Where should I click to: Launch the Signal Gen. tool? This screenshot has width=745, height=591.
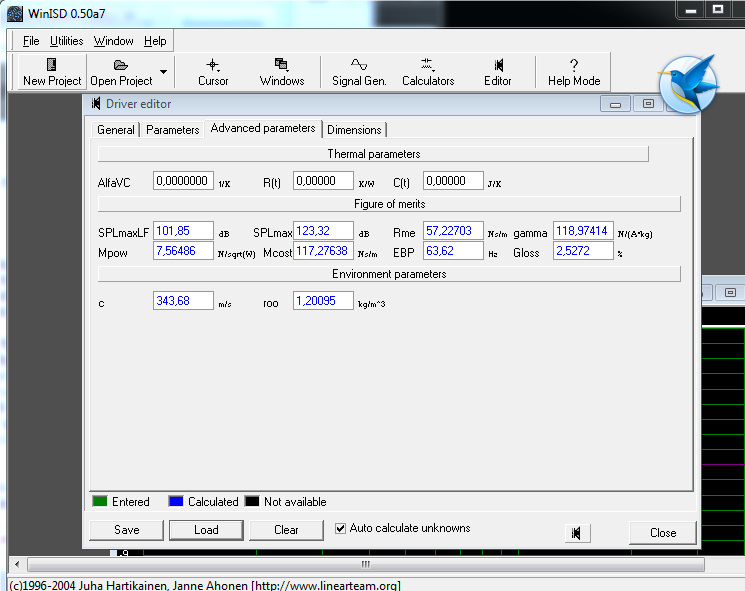[359, 72]
